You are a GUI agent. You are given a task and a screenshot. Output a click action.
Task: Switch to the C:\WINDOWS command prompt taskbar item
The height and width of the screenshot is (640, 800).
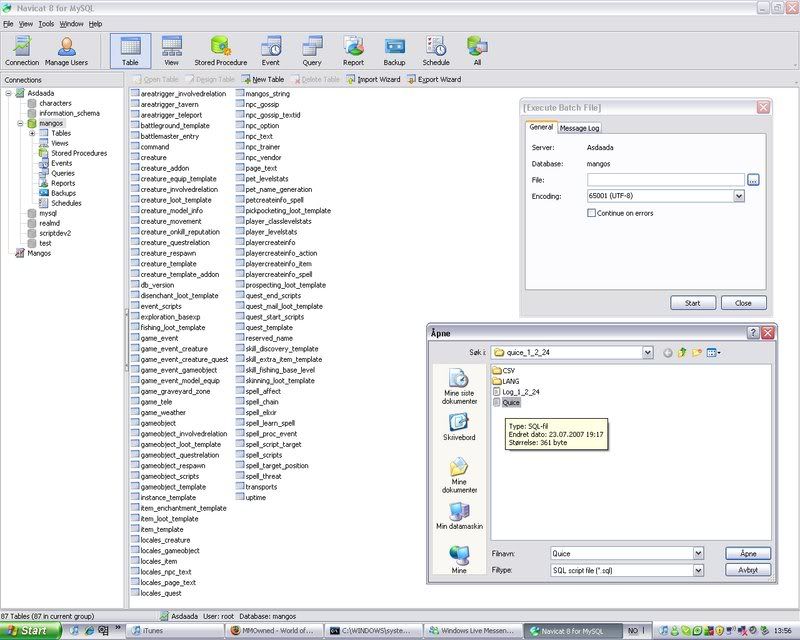tap(373, 631)
